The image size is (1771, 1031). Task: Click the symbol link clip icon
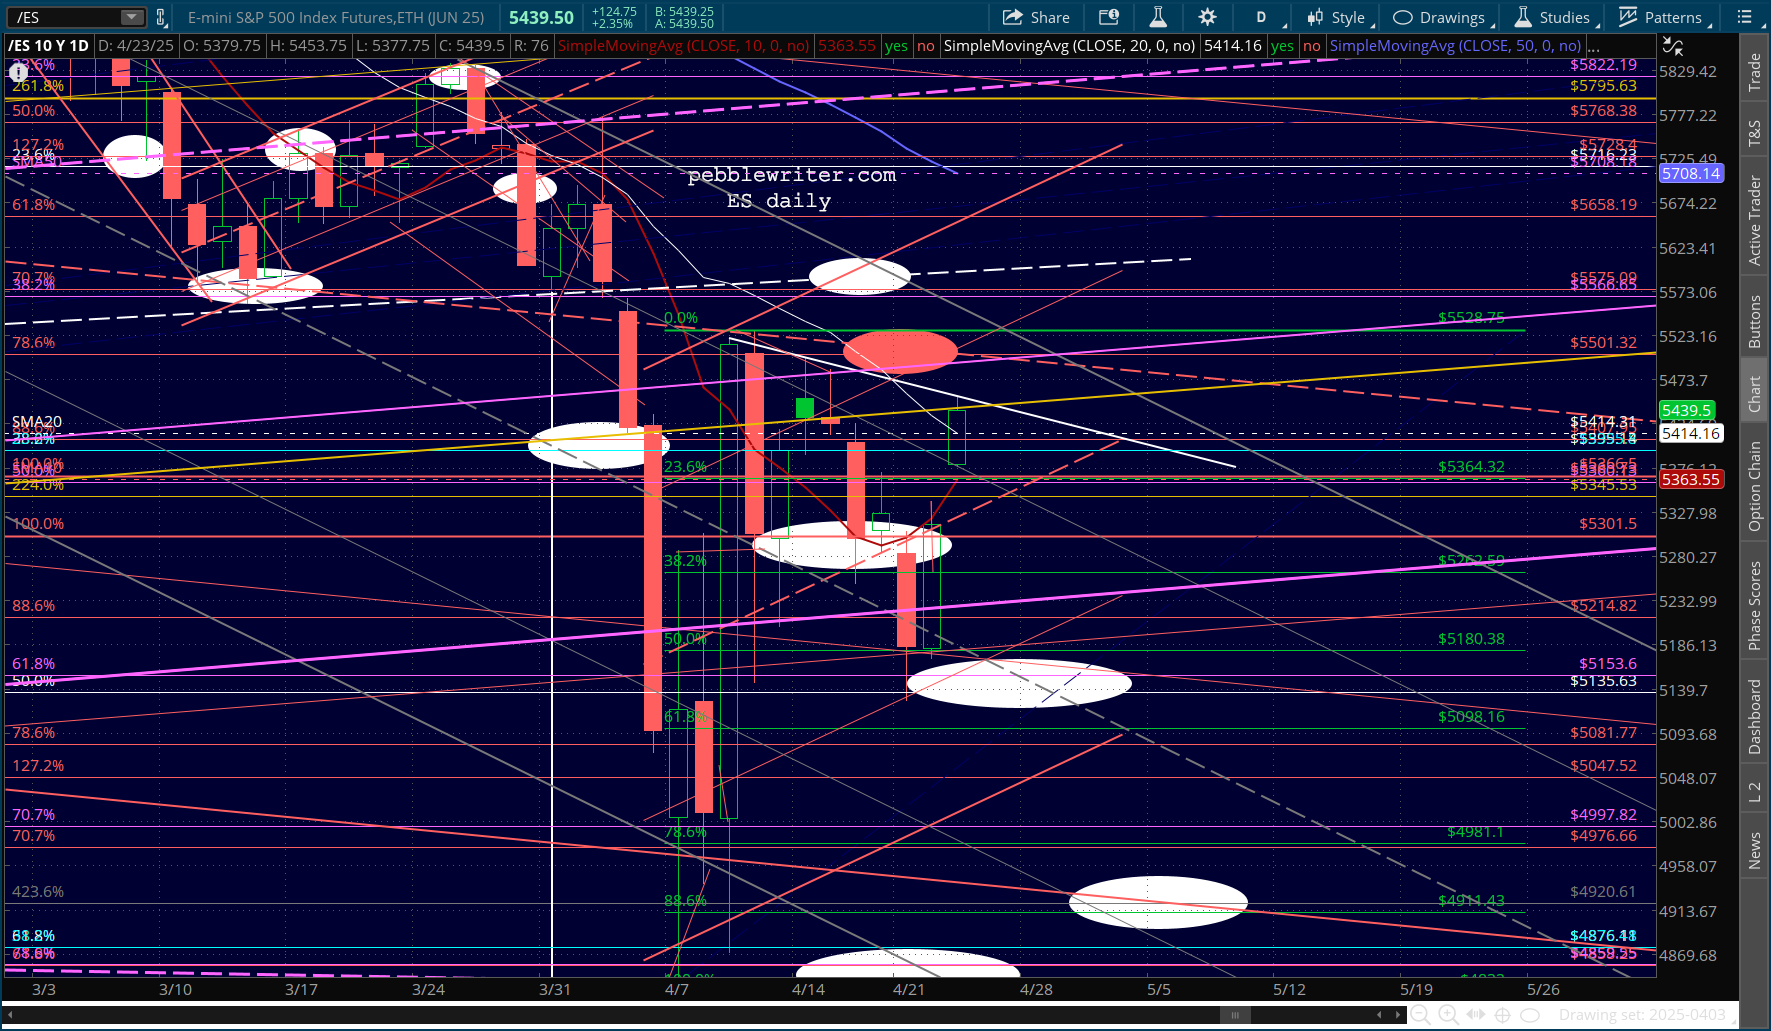coord(161,17)
